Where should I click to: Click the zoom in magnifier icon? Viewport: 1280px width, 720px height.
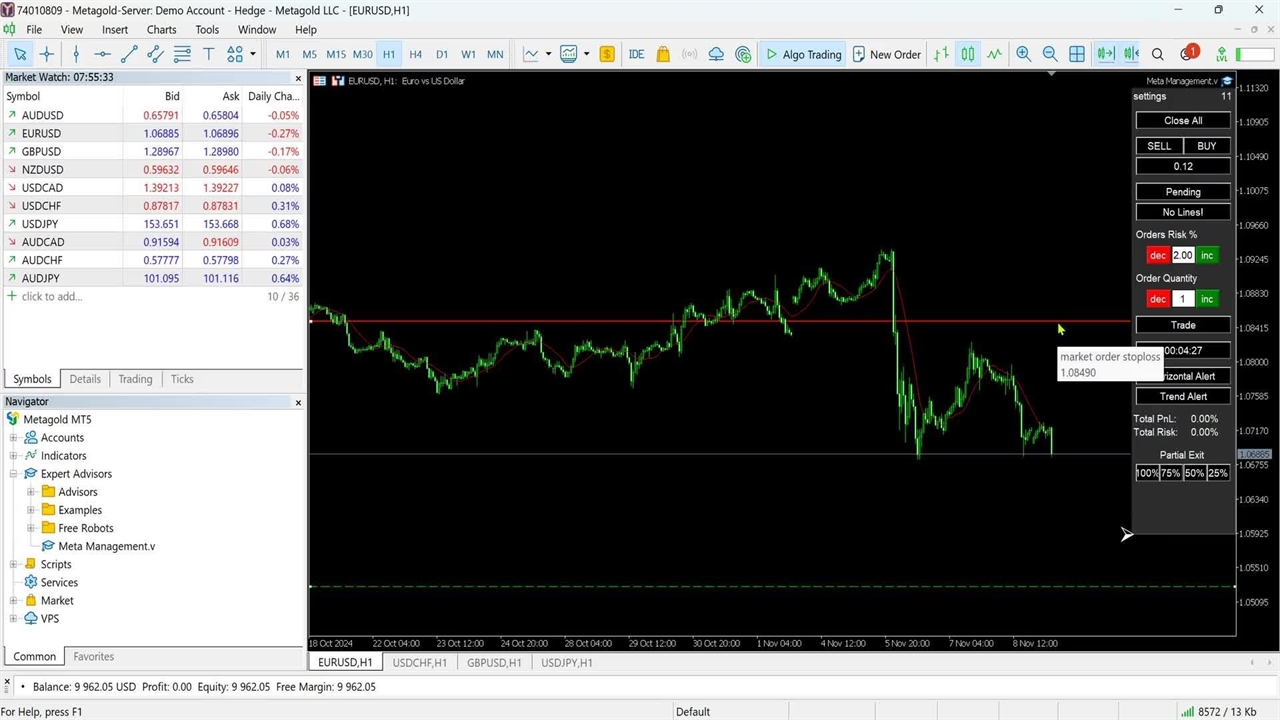pyautogui.click(x=1023, y=54)
